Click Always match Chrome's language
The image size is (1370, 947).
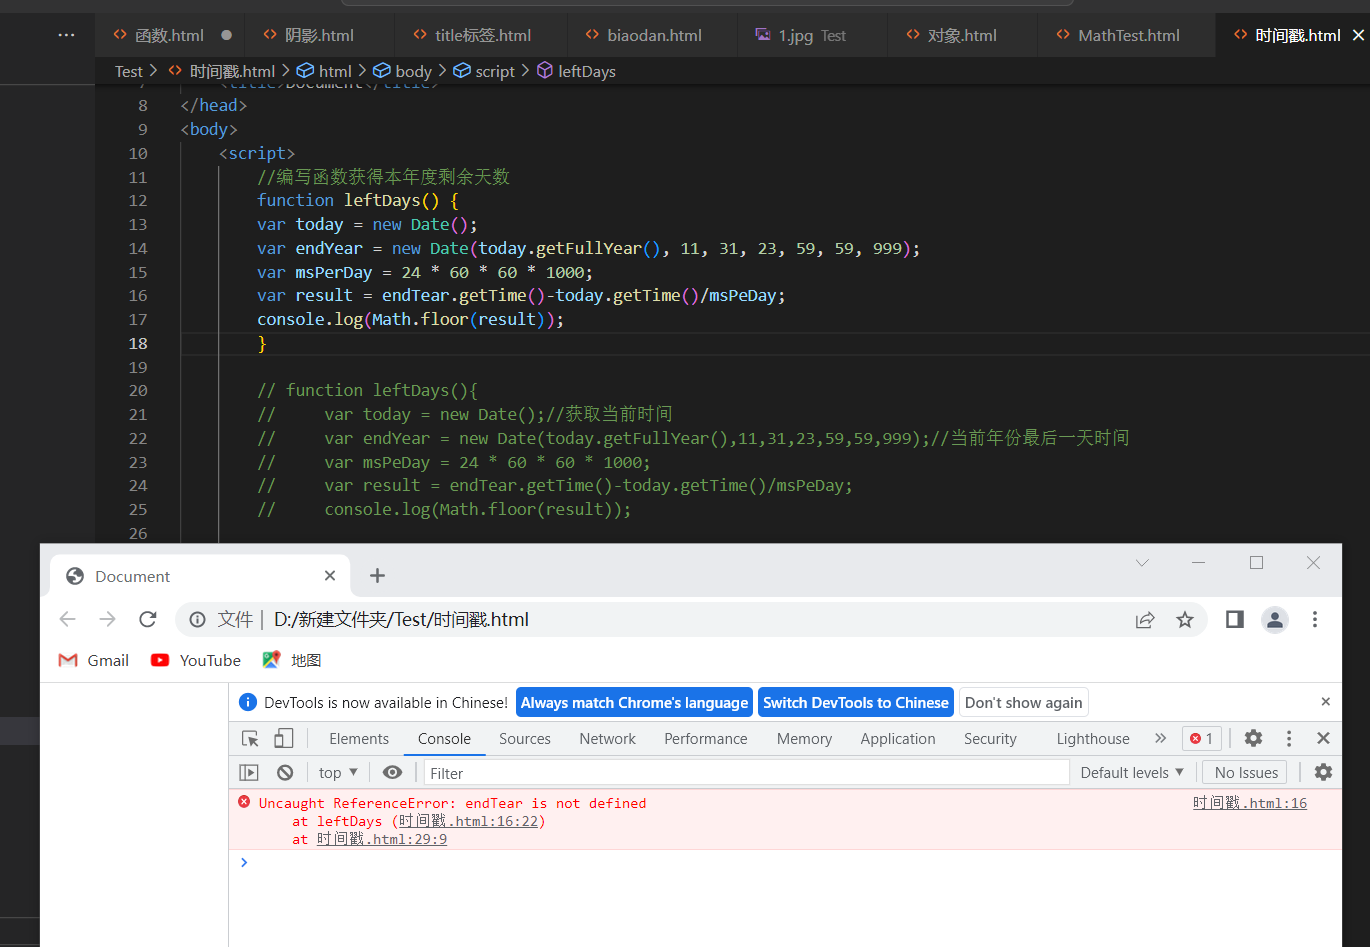coord(634,703)
